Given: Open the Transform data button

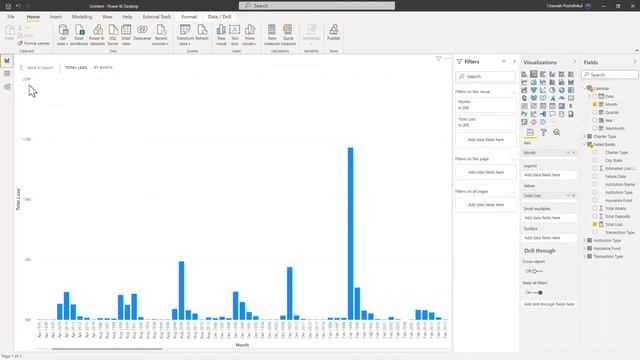Looking at the screenshot, I should click(x=185, y=35).
